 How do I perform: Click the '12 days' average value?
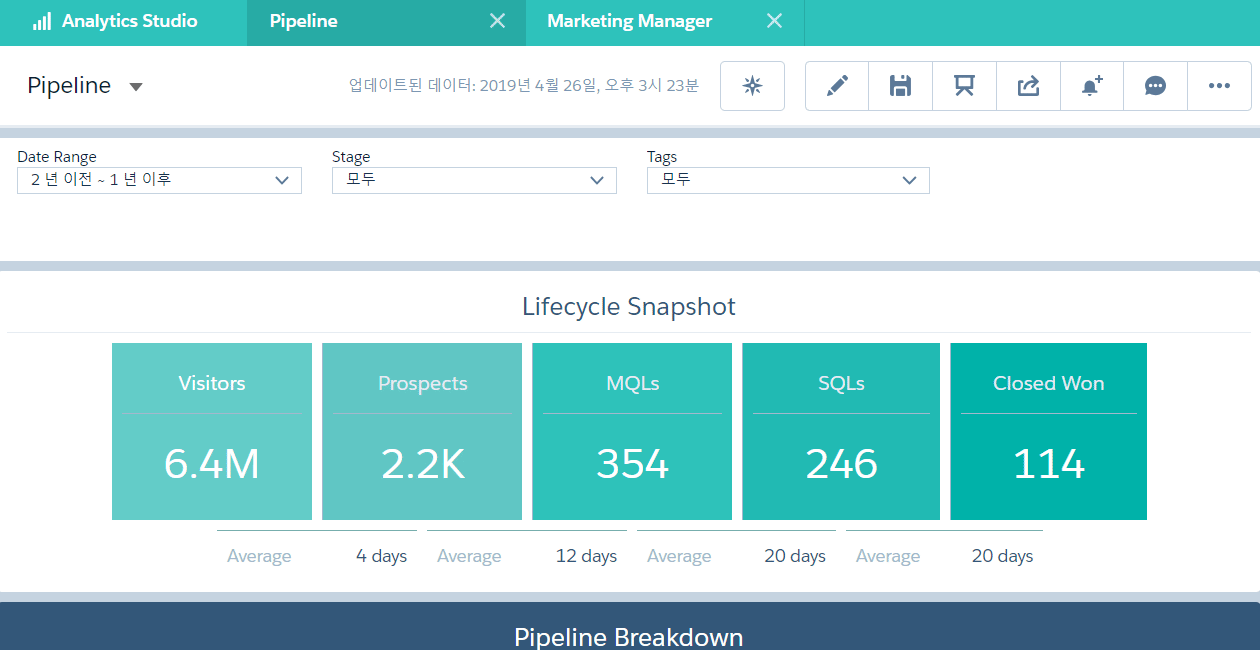[587, 556]
